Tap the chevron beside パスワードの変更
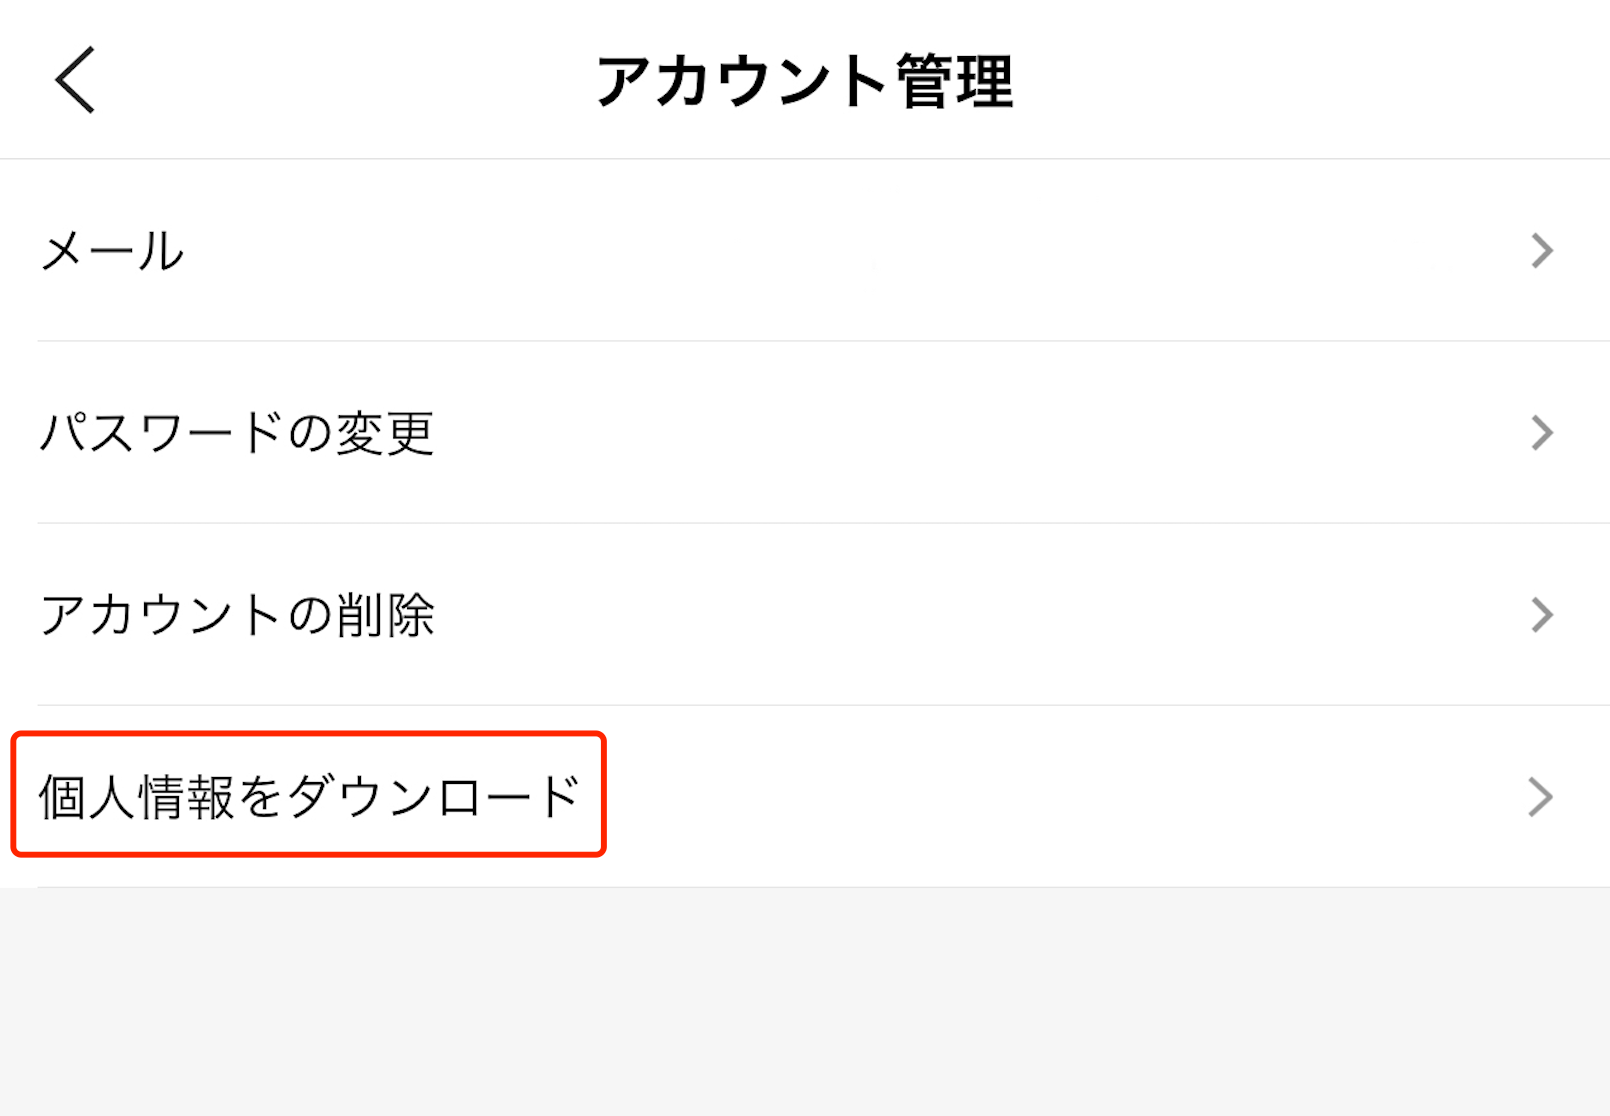The image size is (1610, 1116). tap(1541, 433)
